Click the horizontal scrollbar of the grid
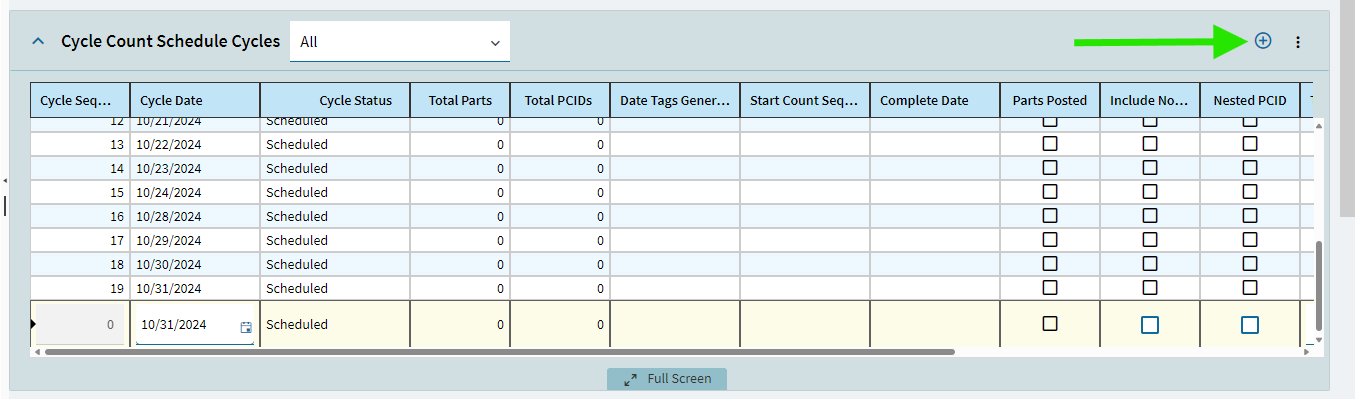Viewport: 1355px width, 399px height. click(500, 352)
